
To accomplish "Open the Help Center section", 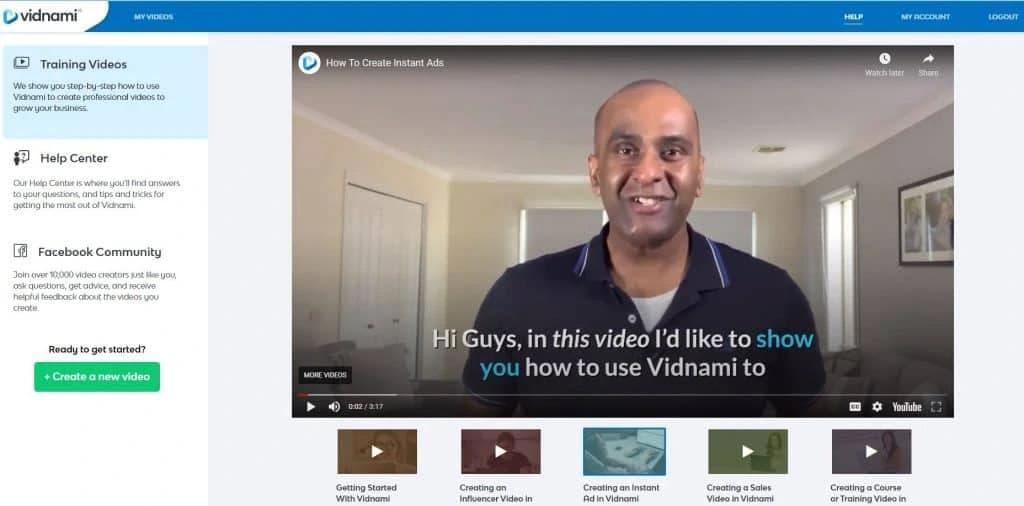I will click(73, 158).
